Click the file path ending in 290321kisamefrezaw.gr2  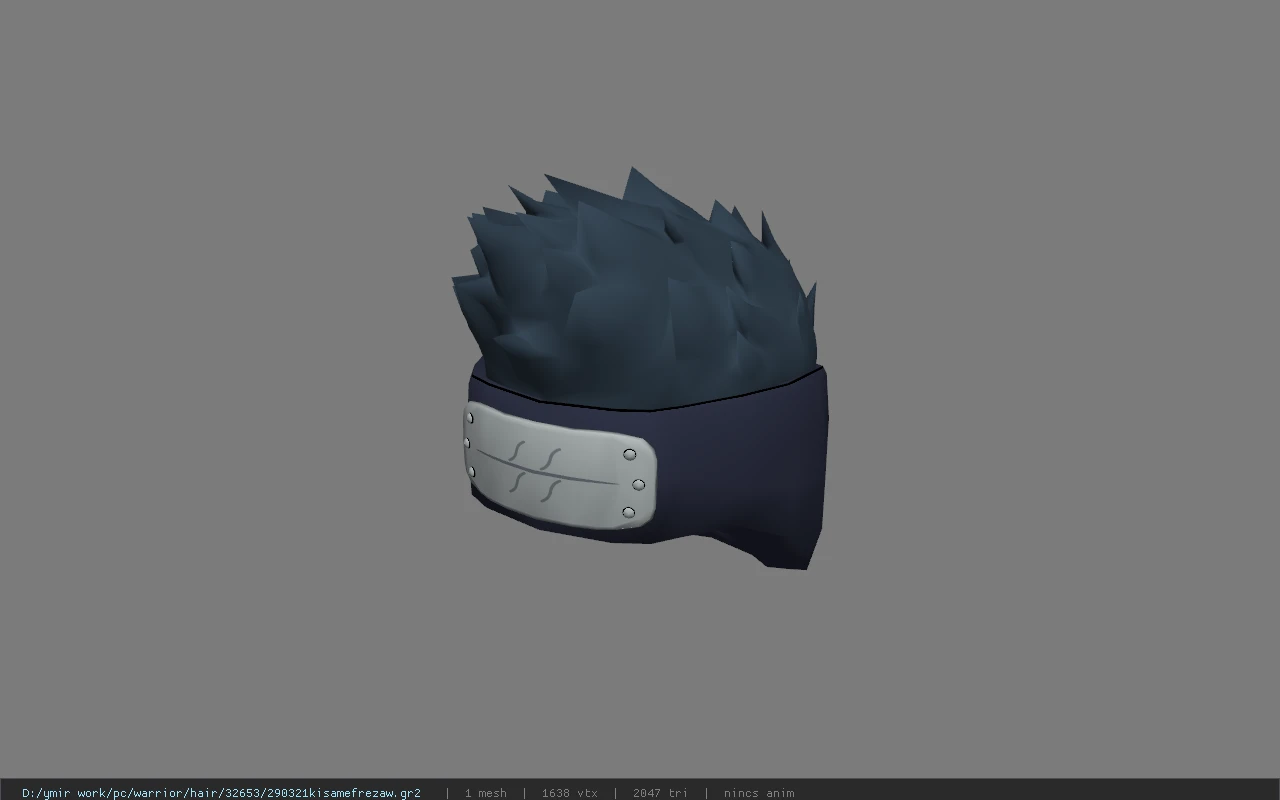point(221,793)
